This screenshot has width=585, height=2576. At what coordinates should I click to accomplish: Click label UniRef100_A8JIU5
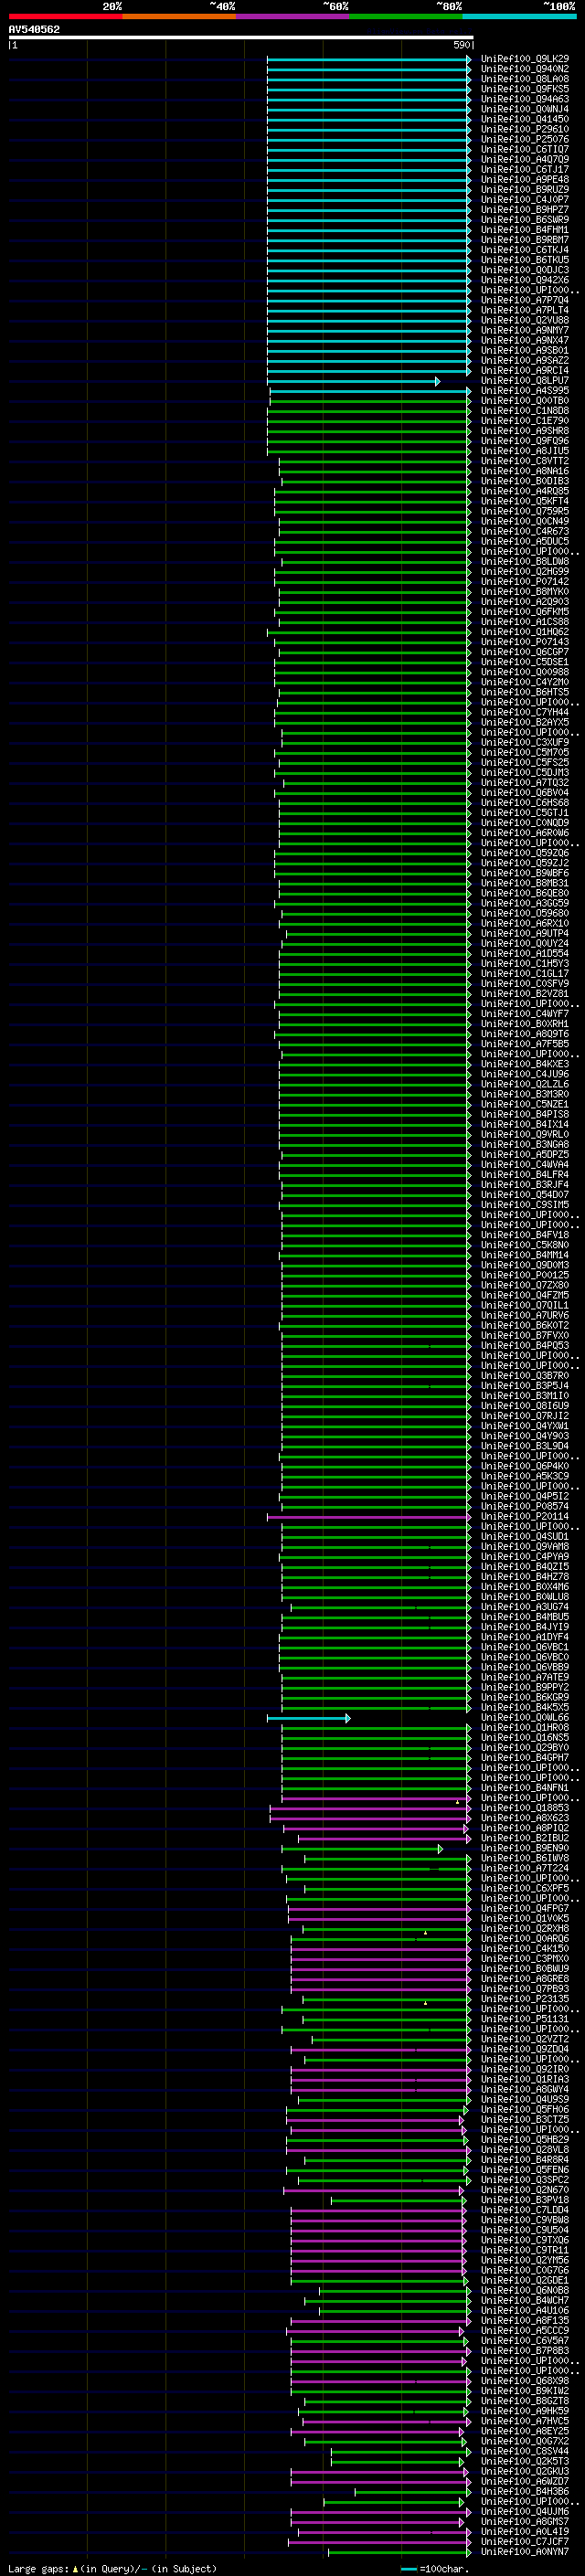(x=525, y=451)
